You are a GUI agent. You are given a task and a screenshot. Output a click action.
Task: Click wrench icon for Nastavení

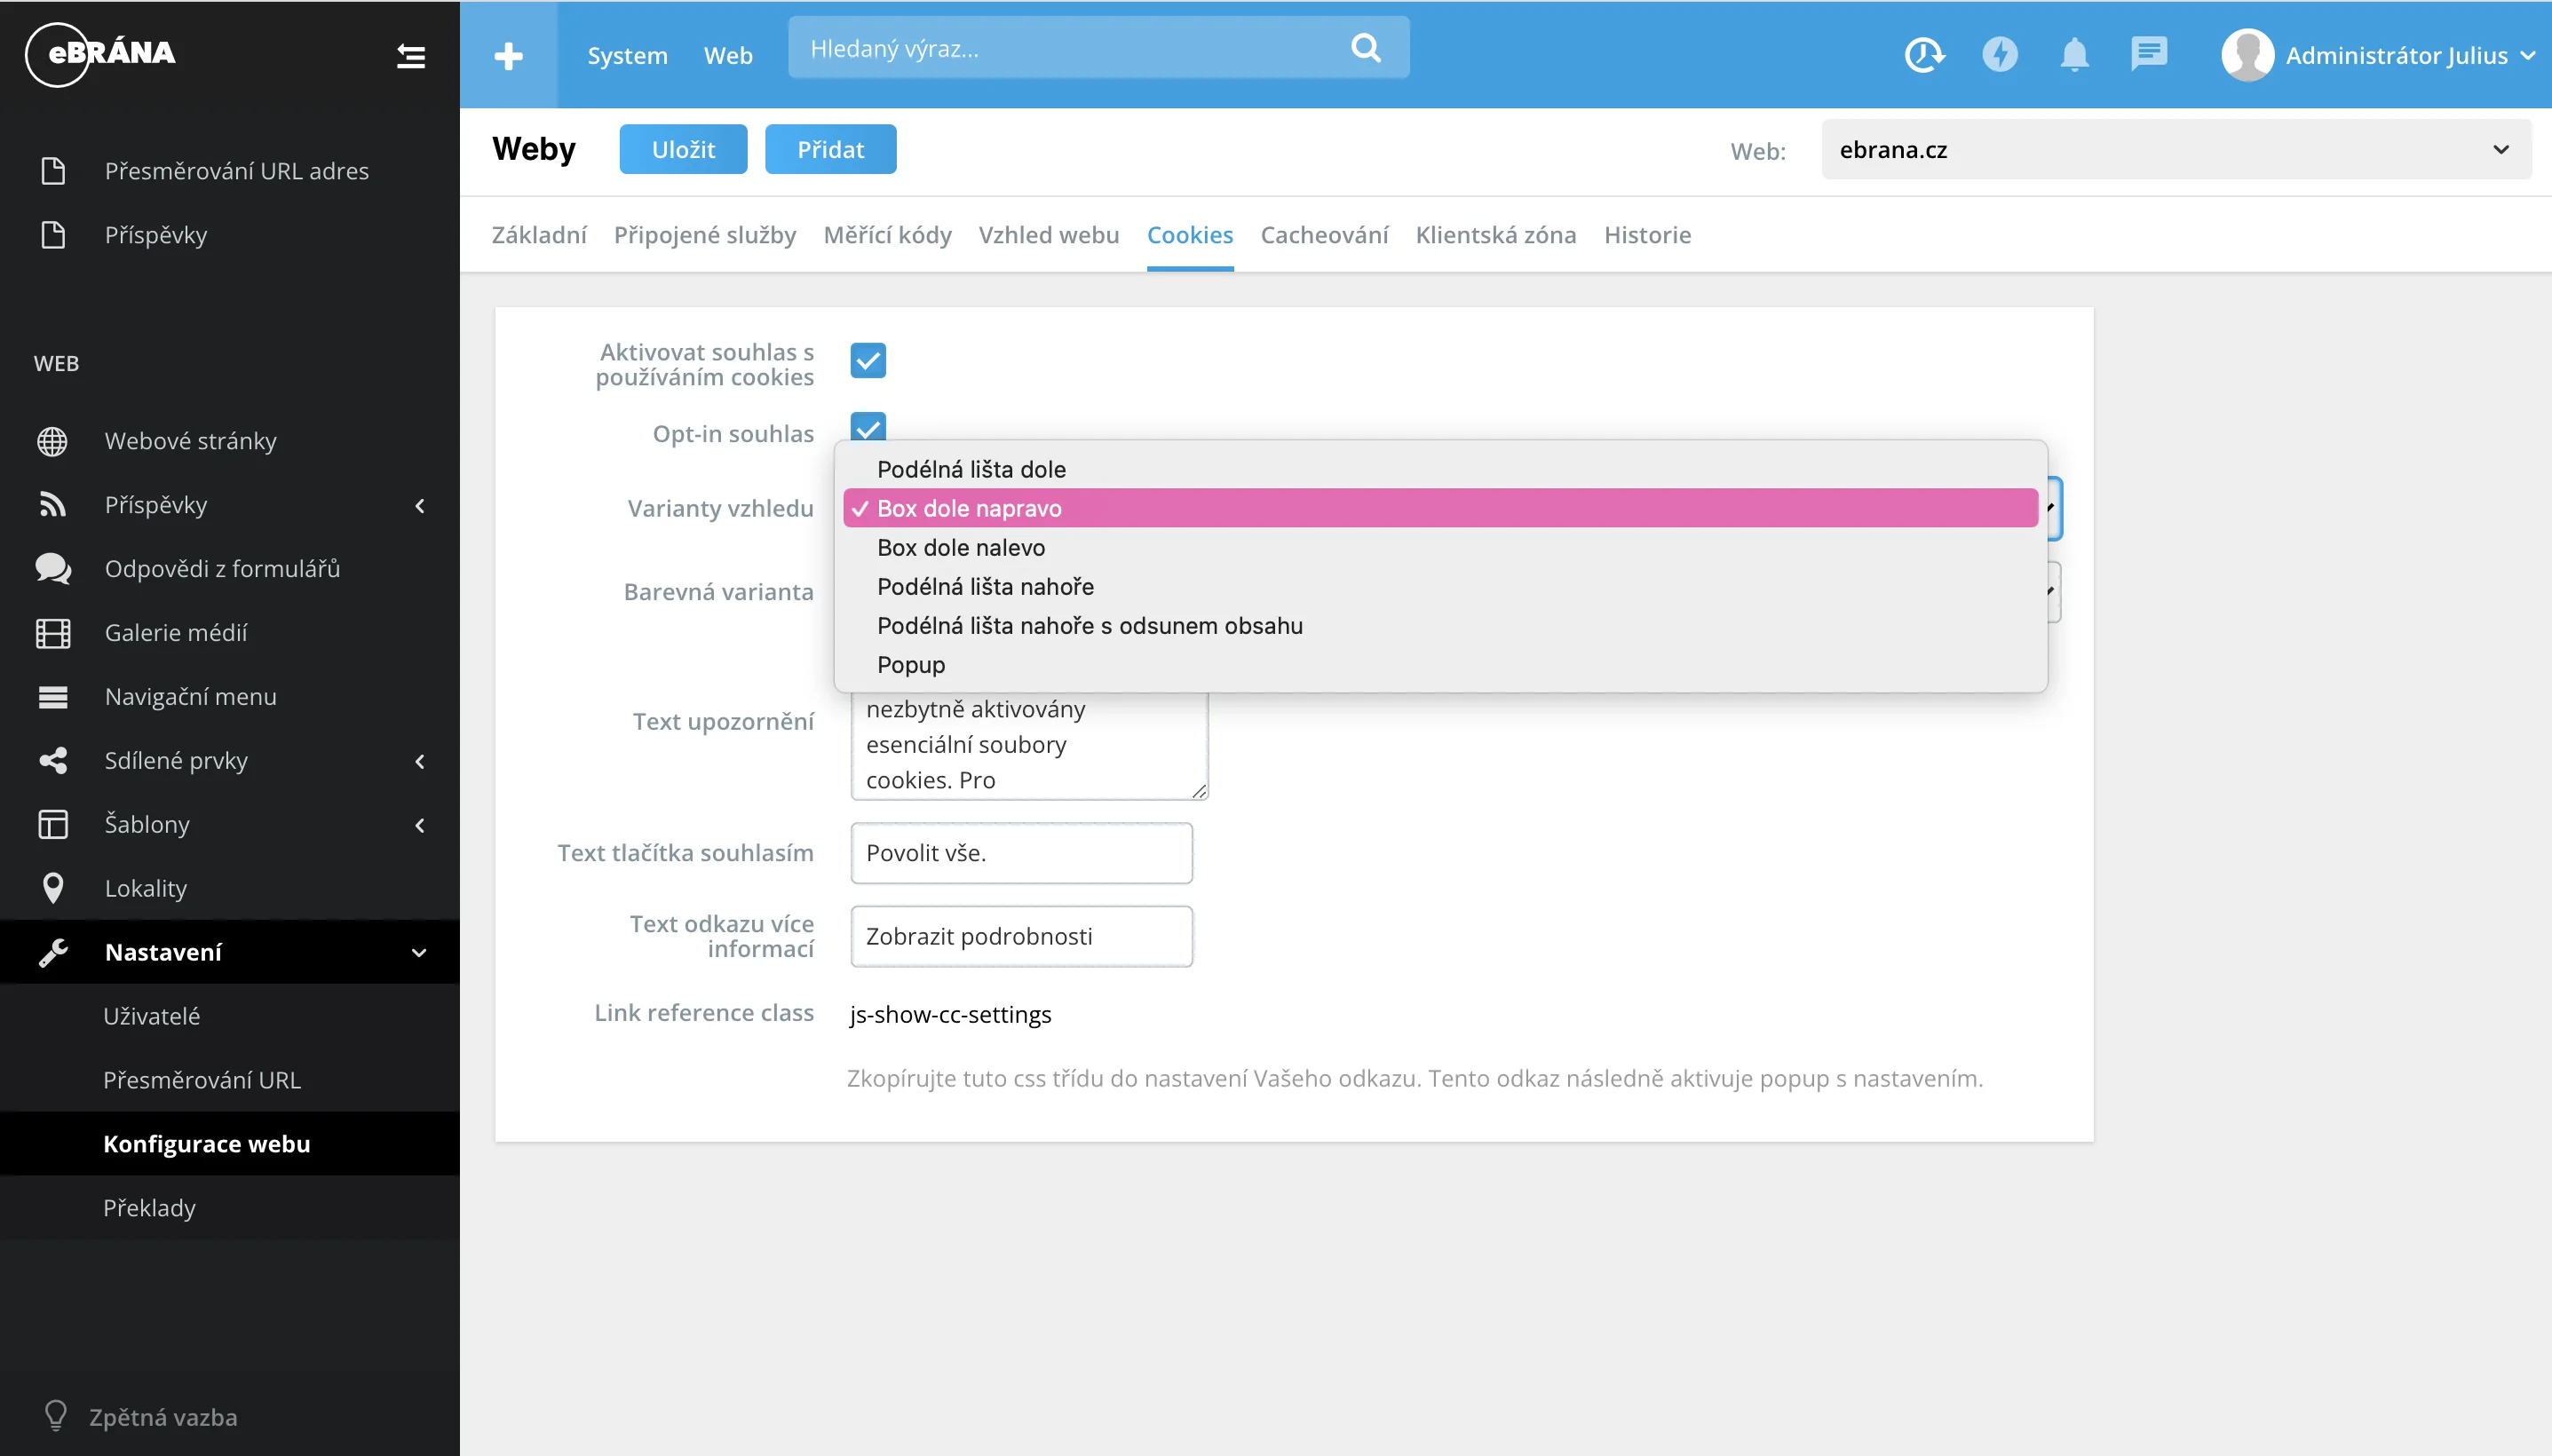[x=53, y=952]
